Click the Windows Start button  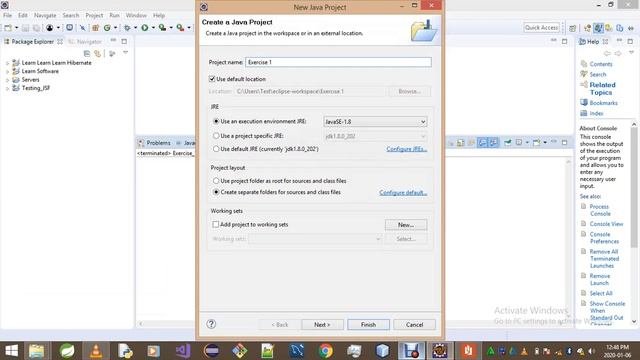11,351
